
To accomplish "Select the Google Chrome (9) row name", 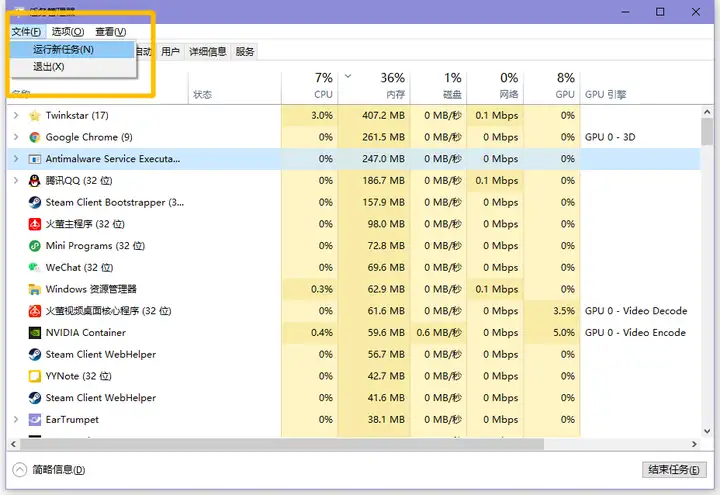I will tap(89, 137).
